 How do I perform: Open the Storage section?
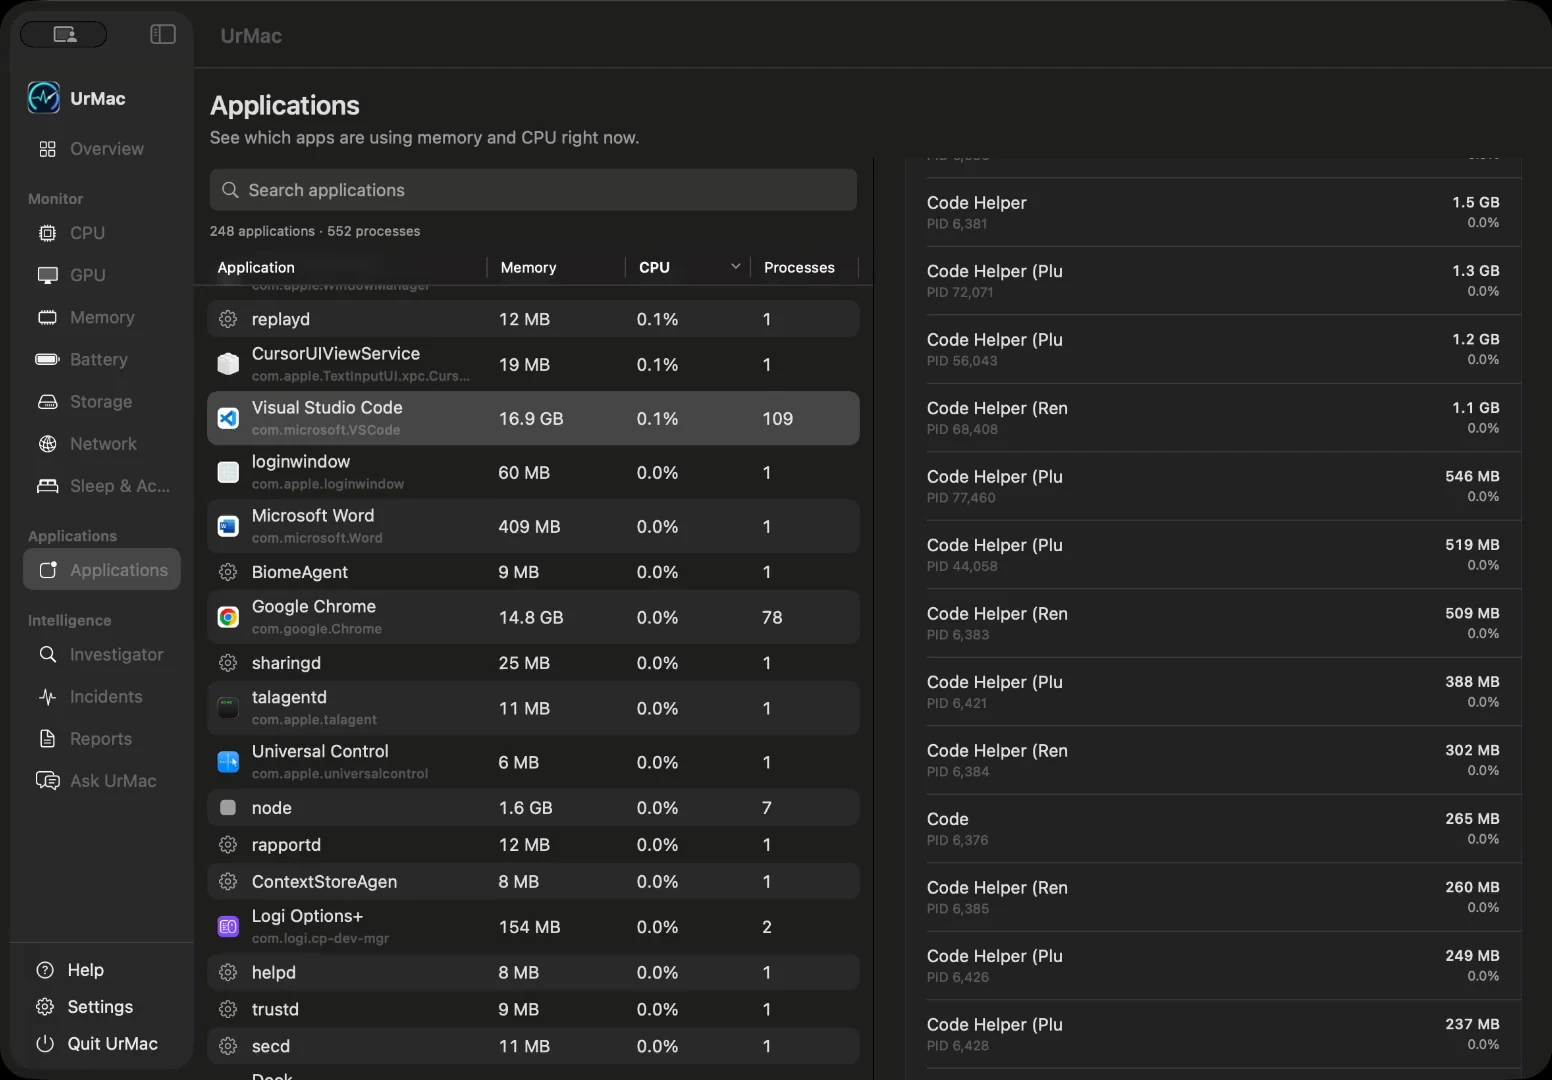coord(101,401)
